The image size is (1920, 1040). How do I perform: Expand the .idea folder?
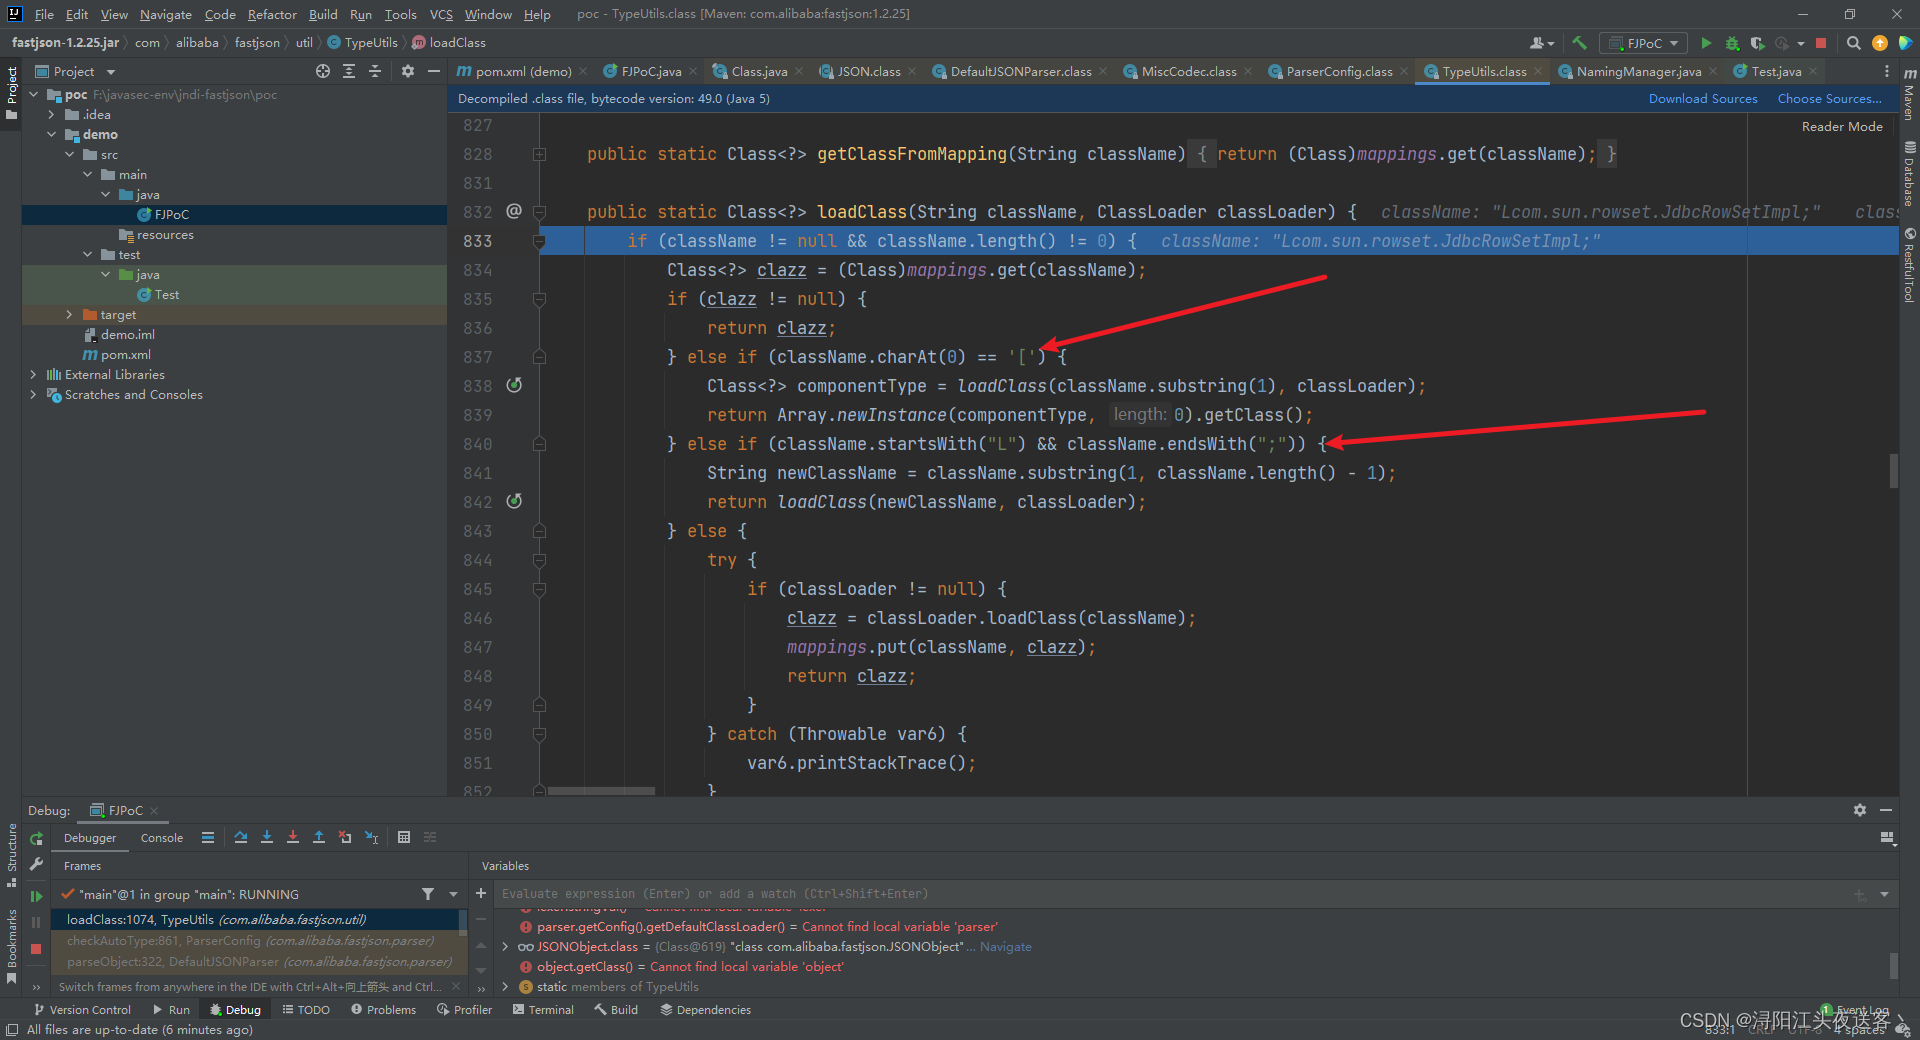[52, 114]
